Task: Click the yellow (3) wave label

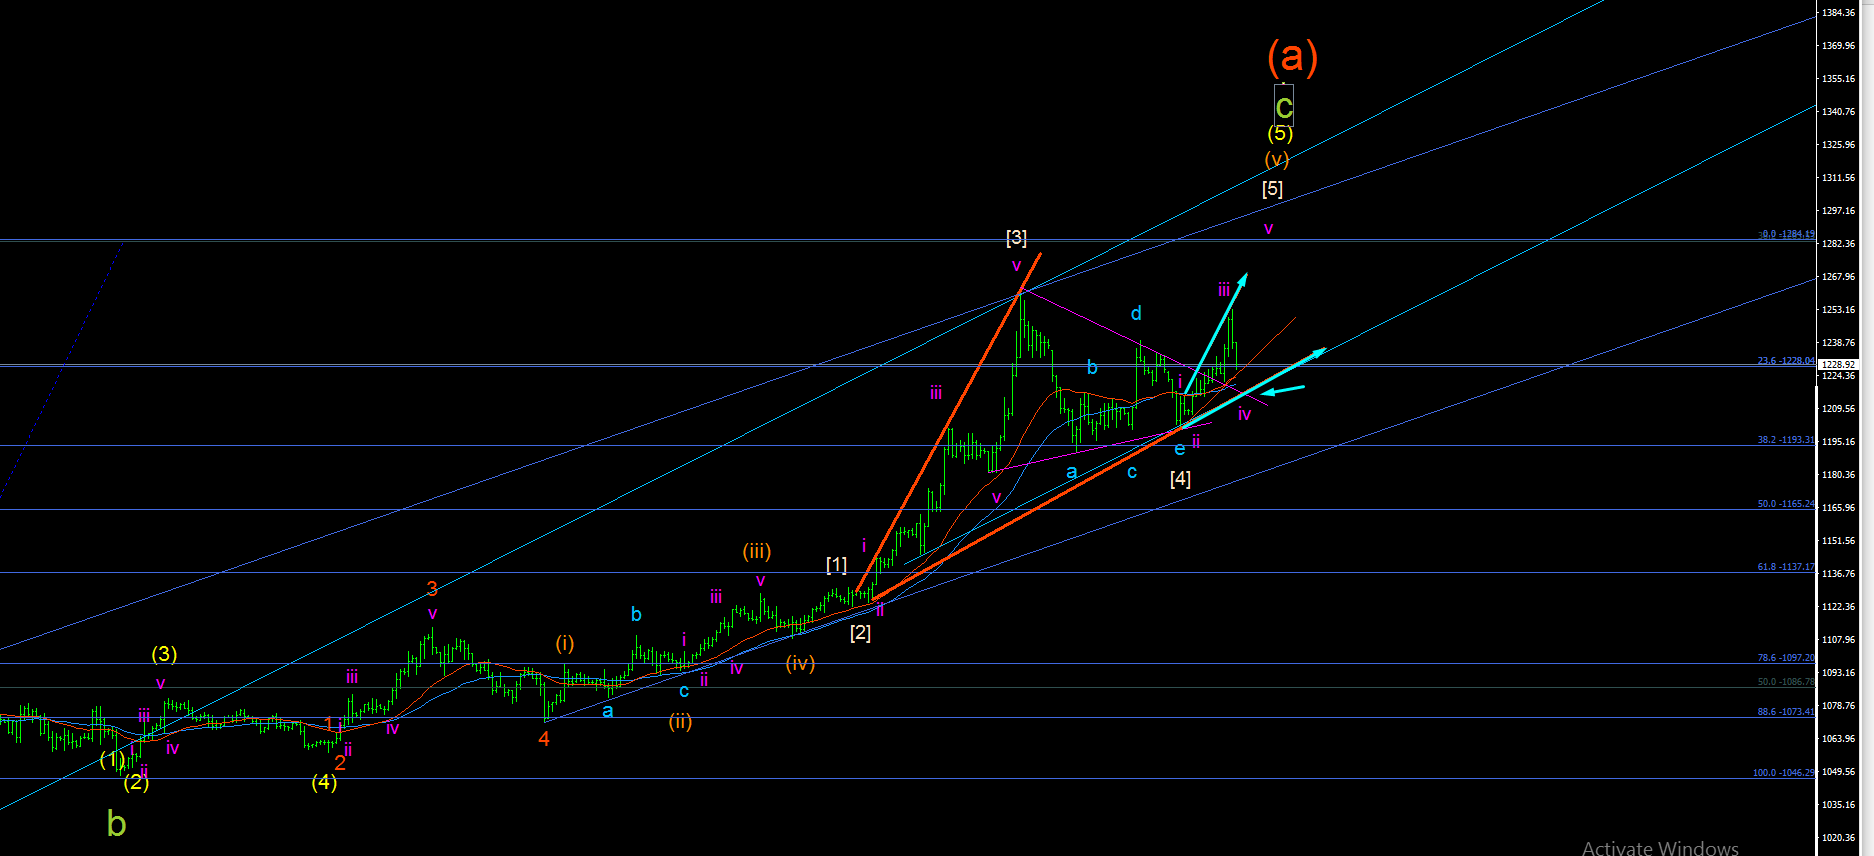Action: pos(164,654)
